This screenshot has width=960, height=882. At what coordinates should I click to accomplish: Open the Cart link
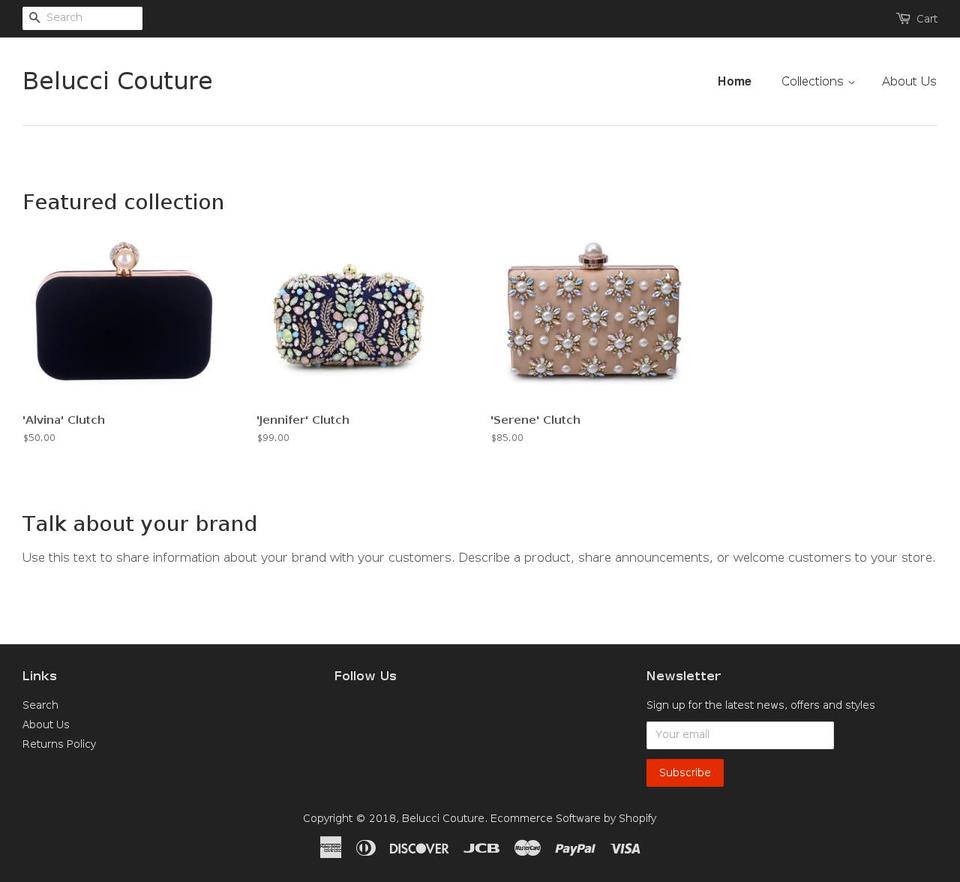917,18
